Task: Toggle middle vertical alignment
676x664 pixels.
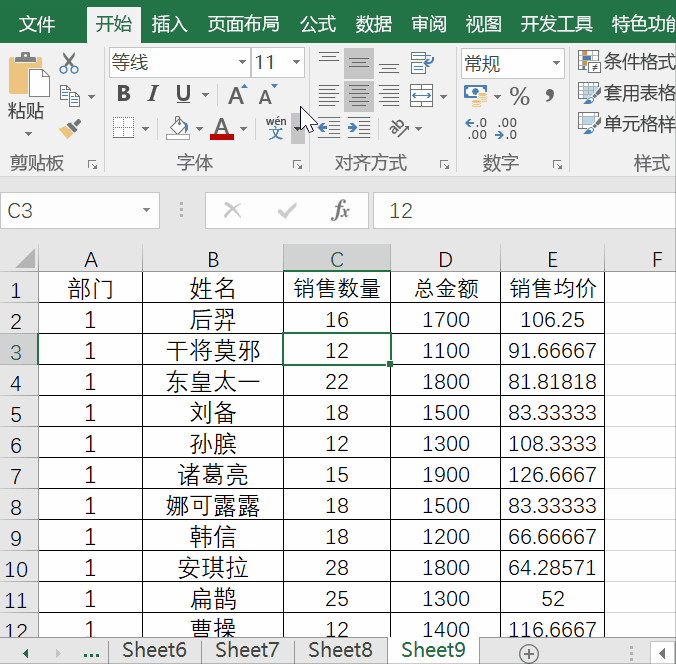Action: (x=359, y=63)
